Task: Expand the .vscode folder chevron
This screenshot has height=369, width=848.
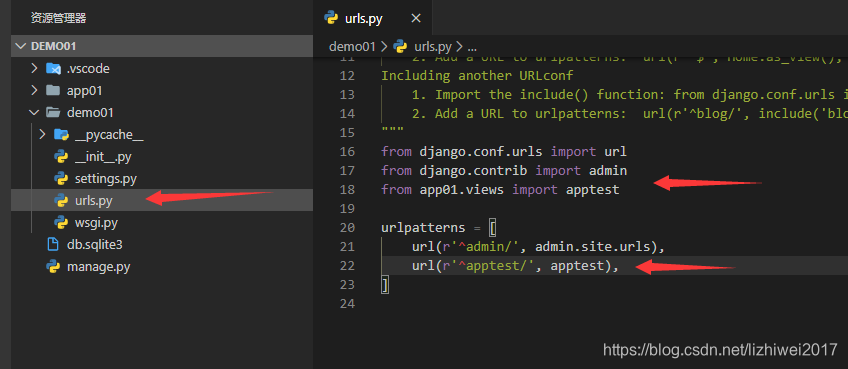Action: [x=34, y=69]
